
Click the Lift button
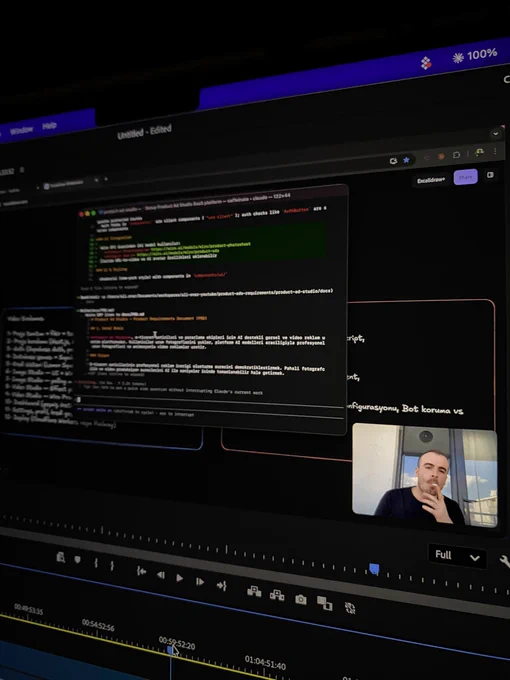pyautogui.click(x=254, y=591)
